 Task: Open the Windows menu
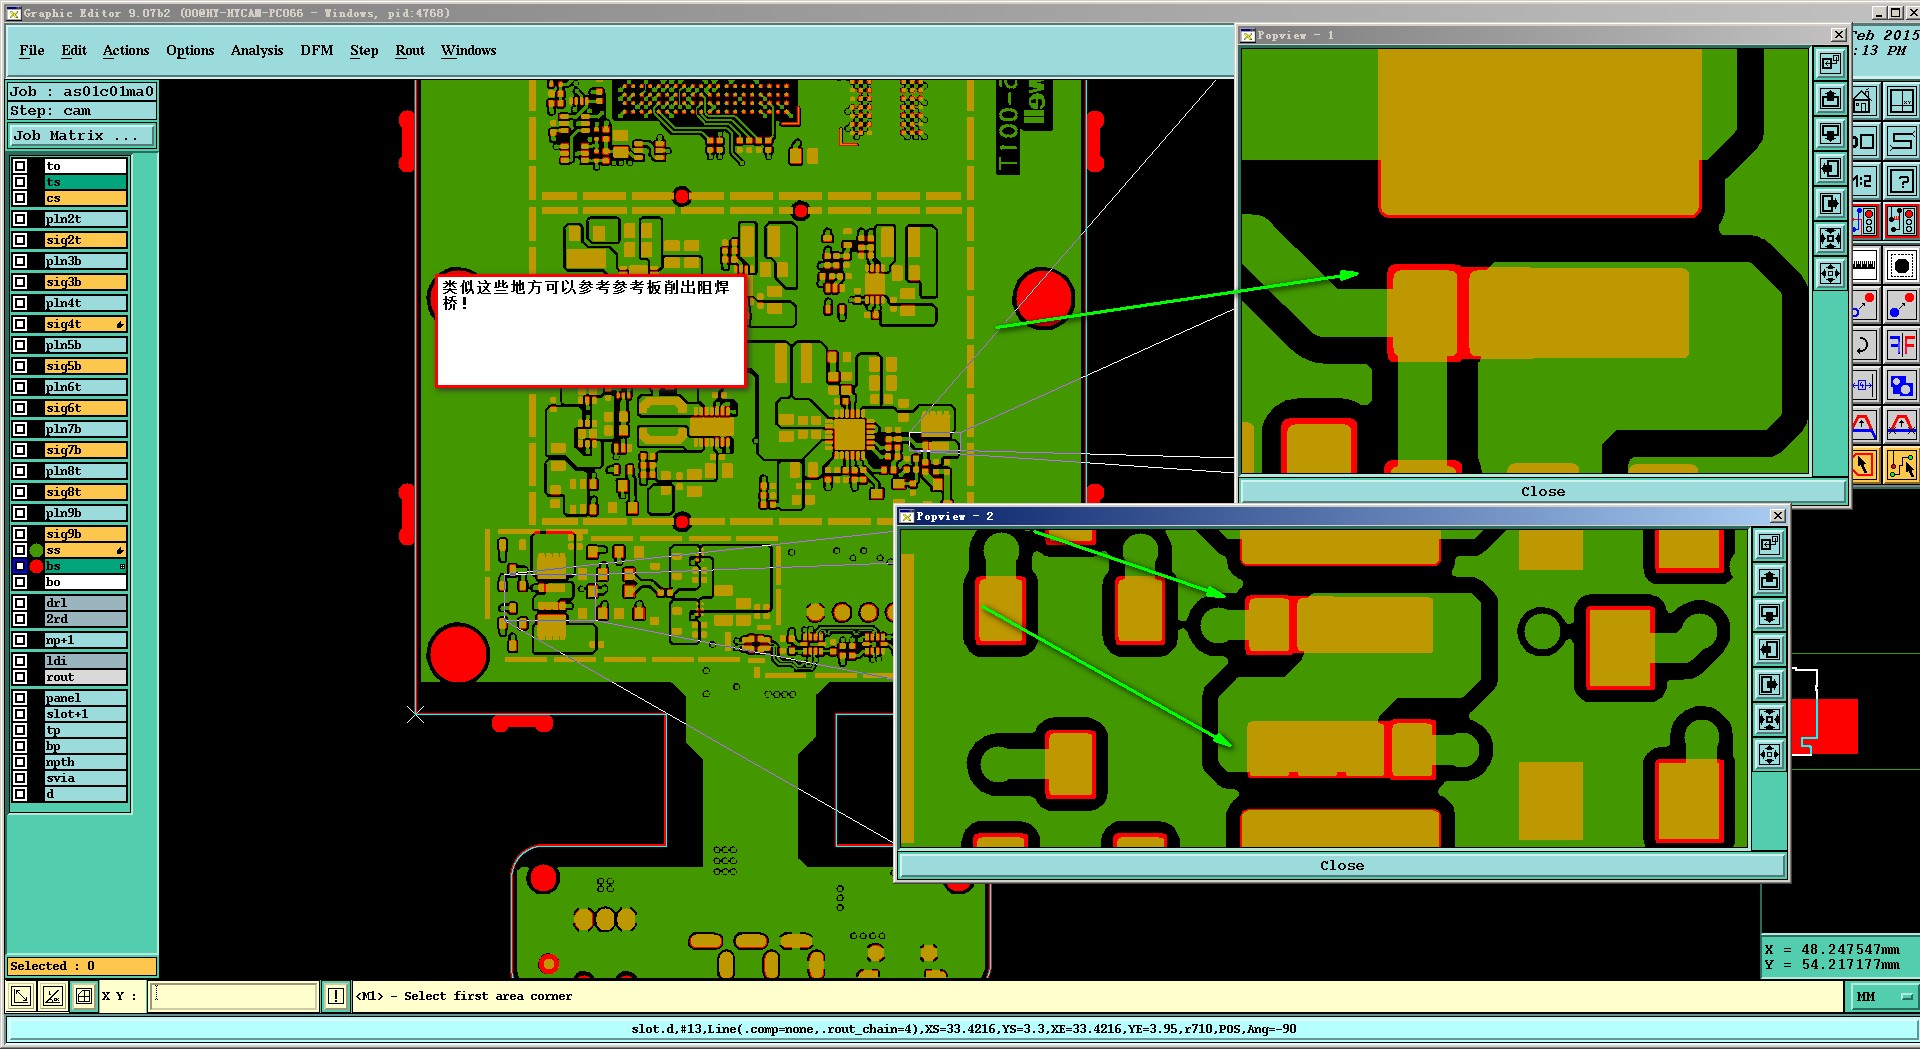pyautogui.click(x=469, y=50)
